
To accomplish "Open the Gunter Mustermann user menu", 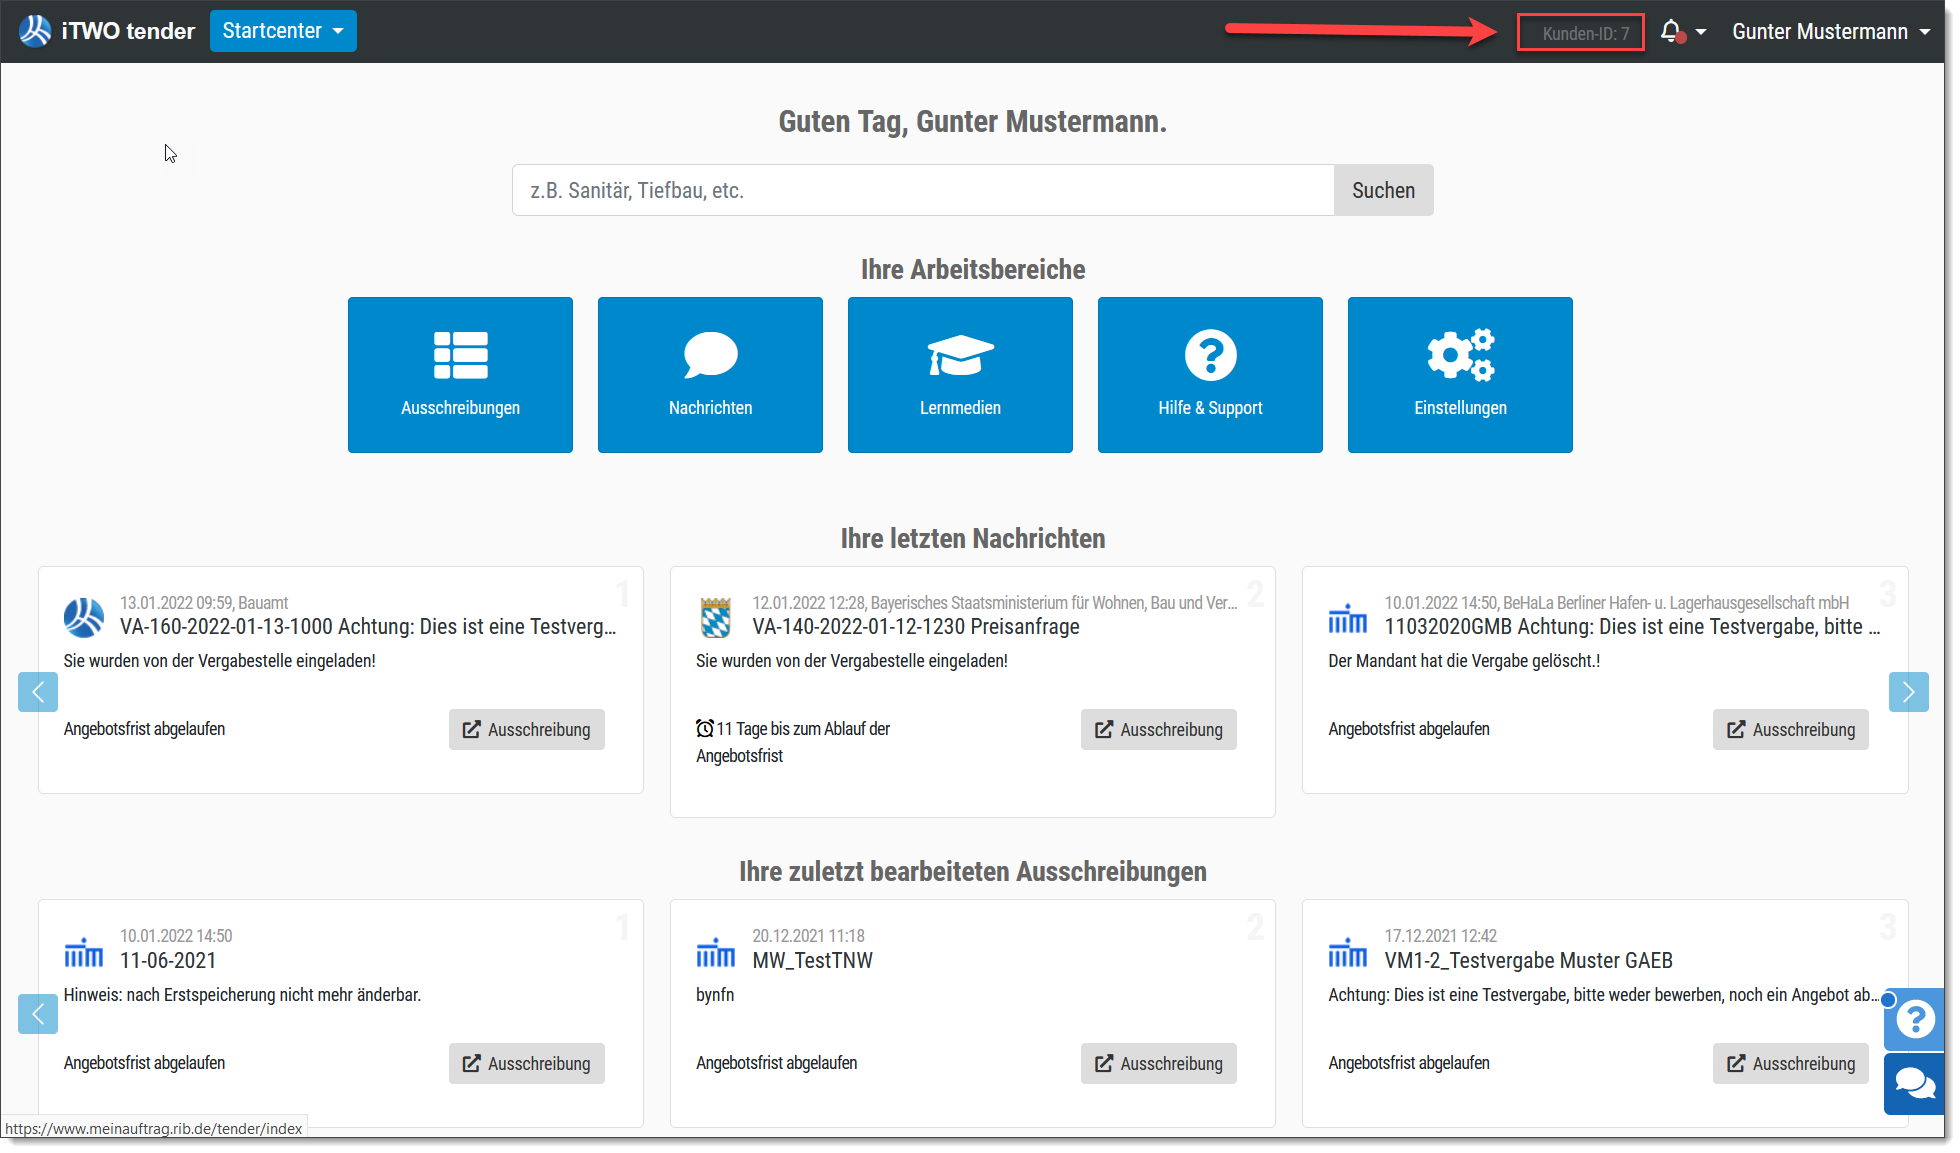I will click(x=1831, y=32).
